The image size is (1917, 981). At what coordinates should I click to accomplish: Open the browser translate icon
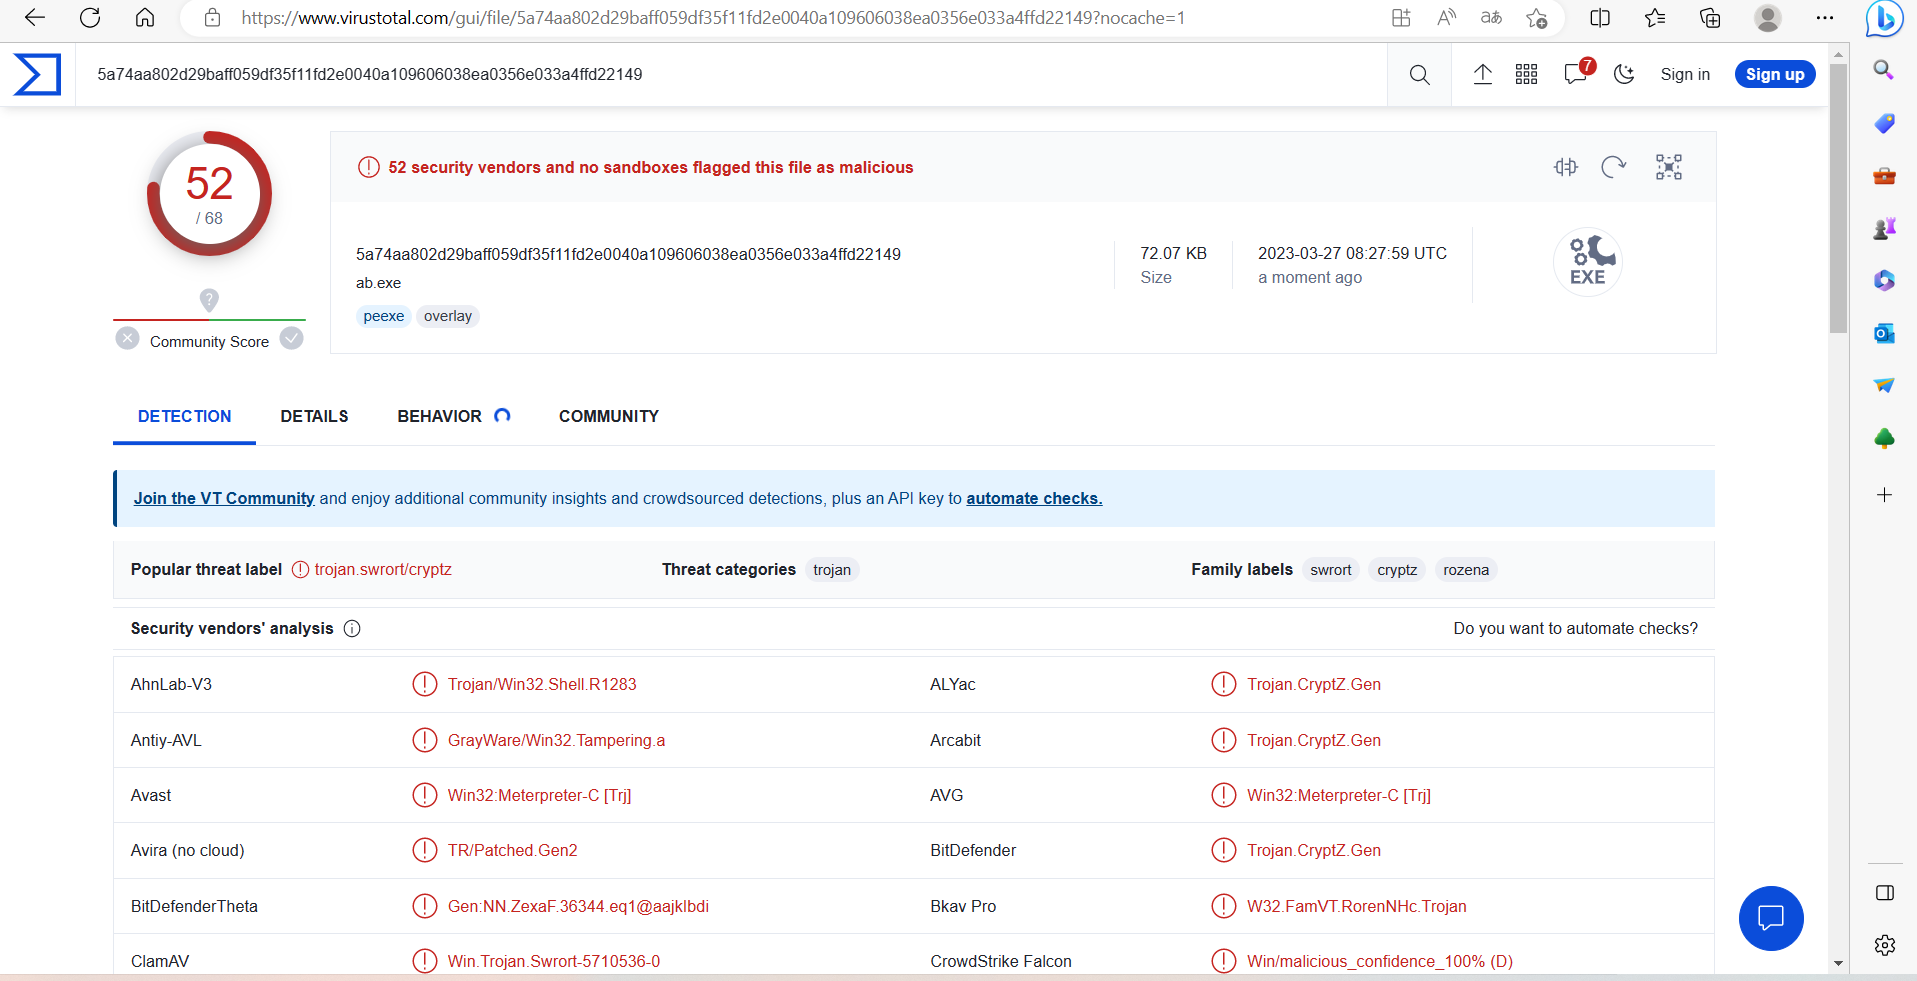(1491, 18)
